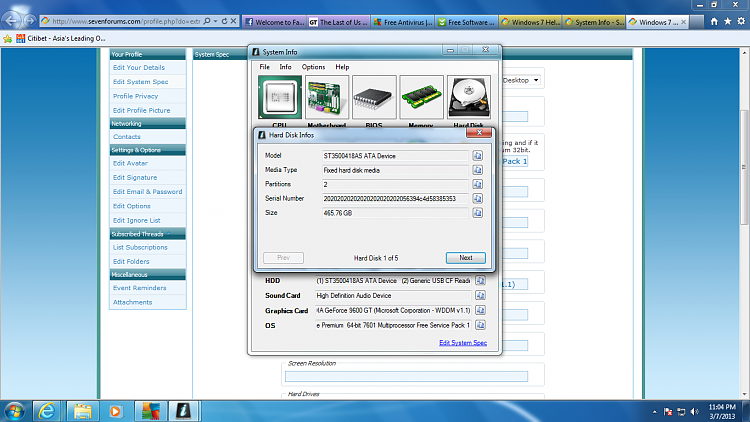Click the page vertical scrollbar
The height and width of the screenshot is (422, 750).
(x=744, y=167)
